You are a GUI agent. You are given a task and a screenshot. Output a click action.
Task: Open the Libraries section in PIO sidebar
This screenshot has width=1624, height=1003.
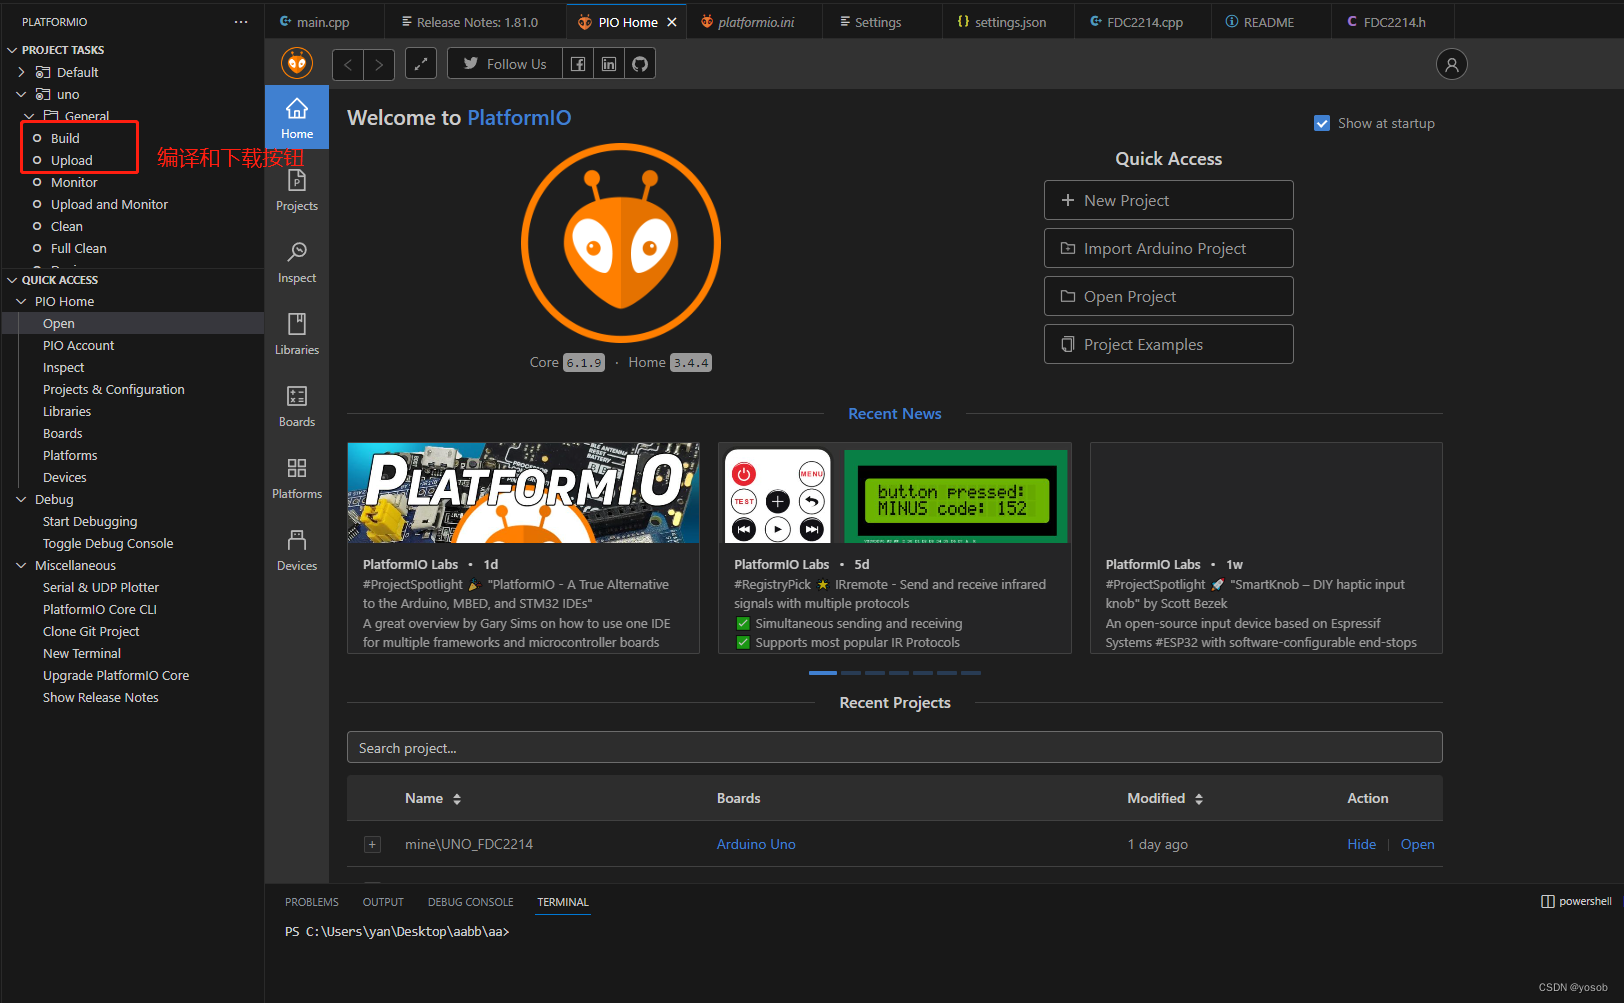(x=297, y=334)
